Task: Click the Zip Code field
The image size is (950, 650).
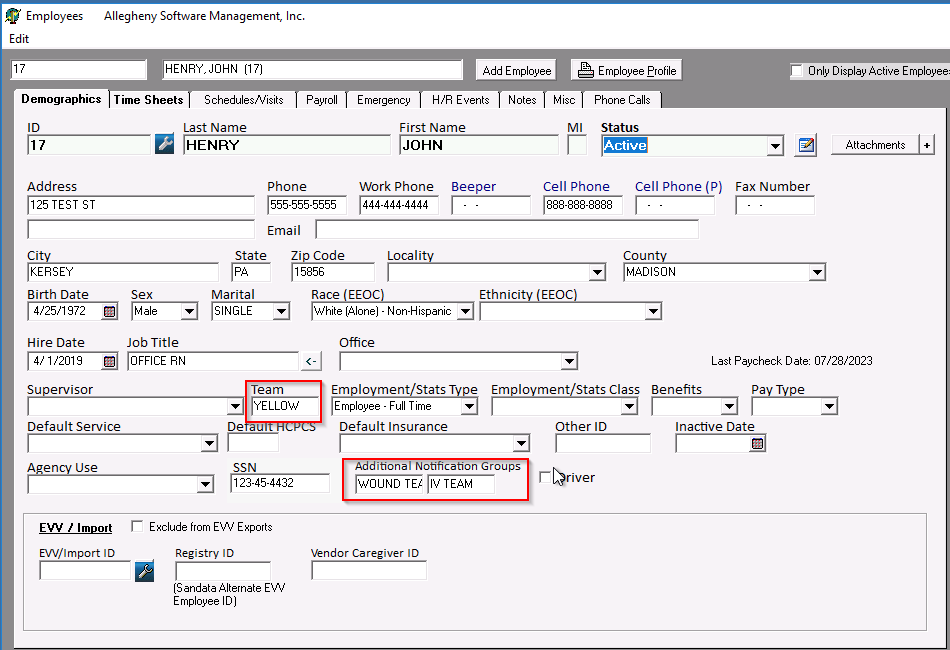Action: pyautogui.click(x=333, y=273)
